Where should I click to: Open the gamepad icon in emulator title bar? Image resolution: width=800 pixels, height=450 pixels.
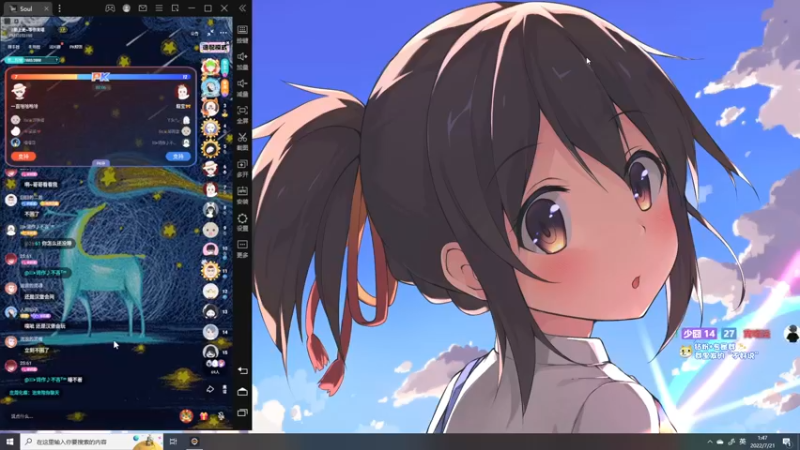point(110,8)
